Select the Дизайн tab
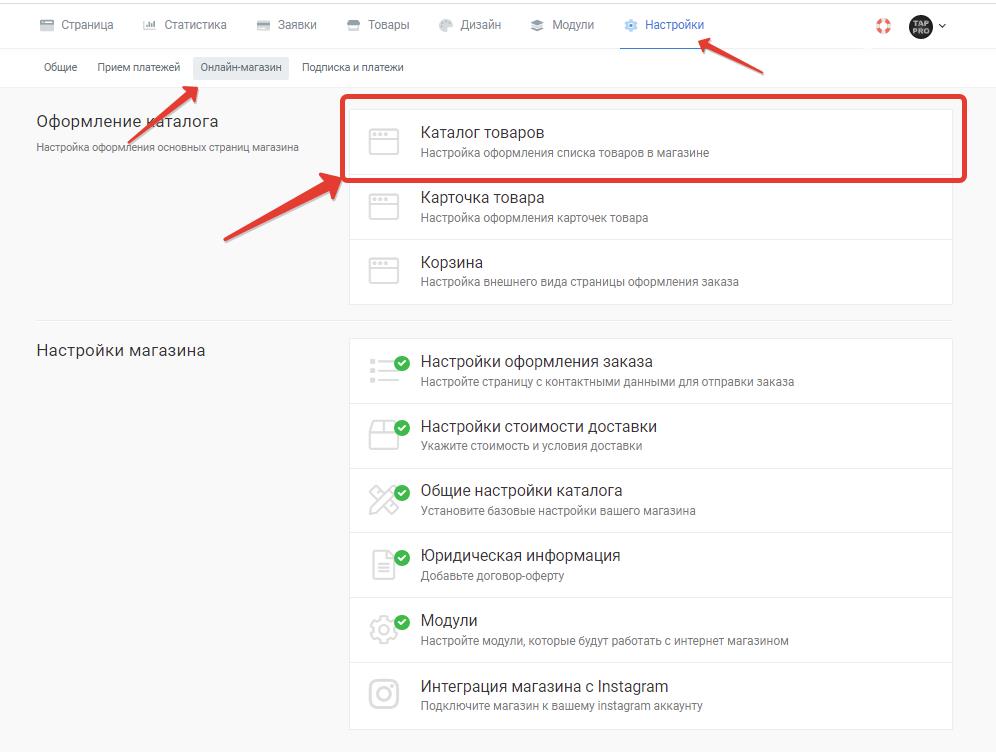This screenshot has height=752, width=996. click(470, 25)
